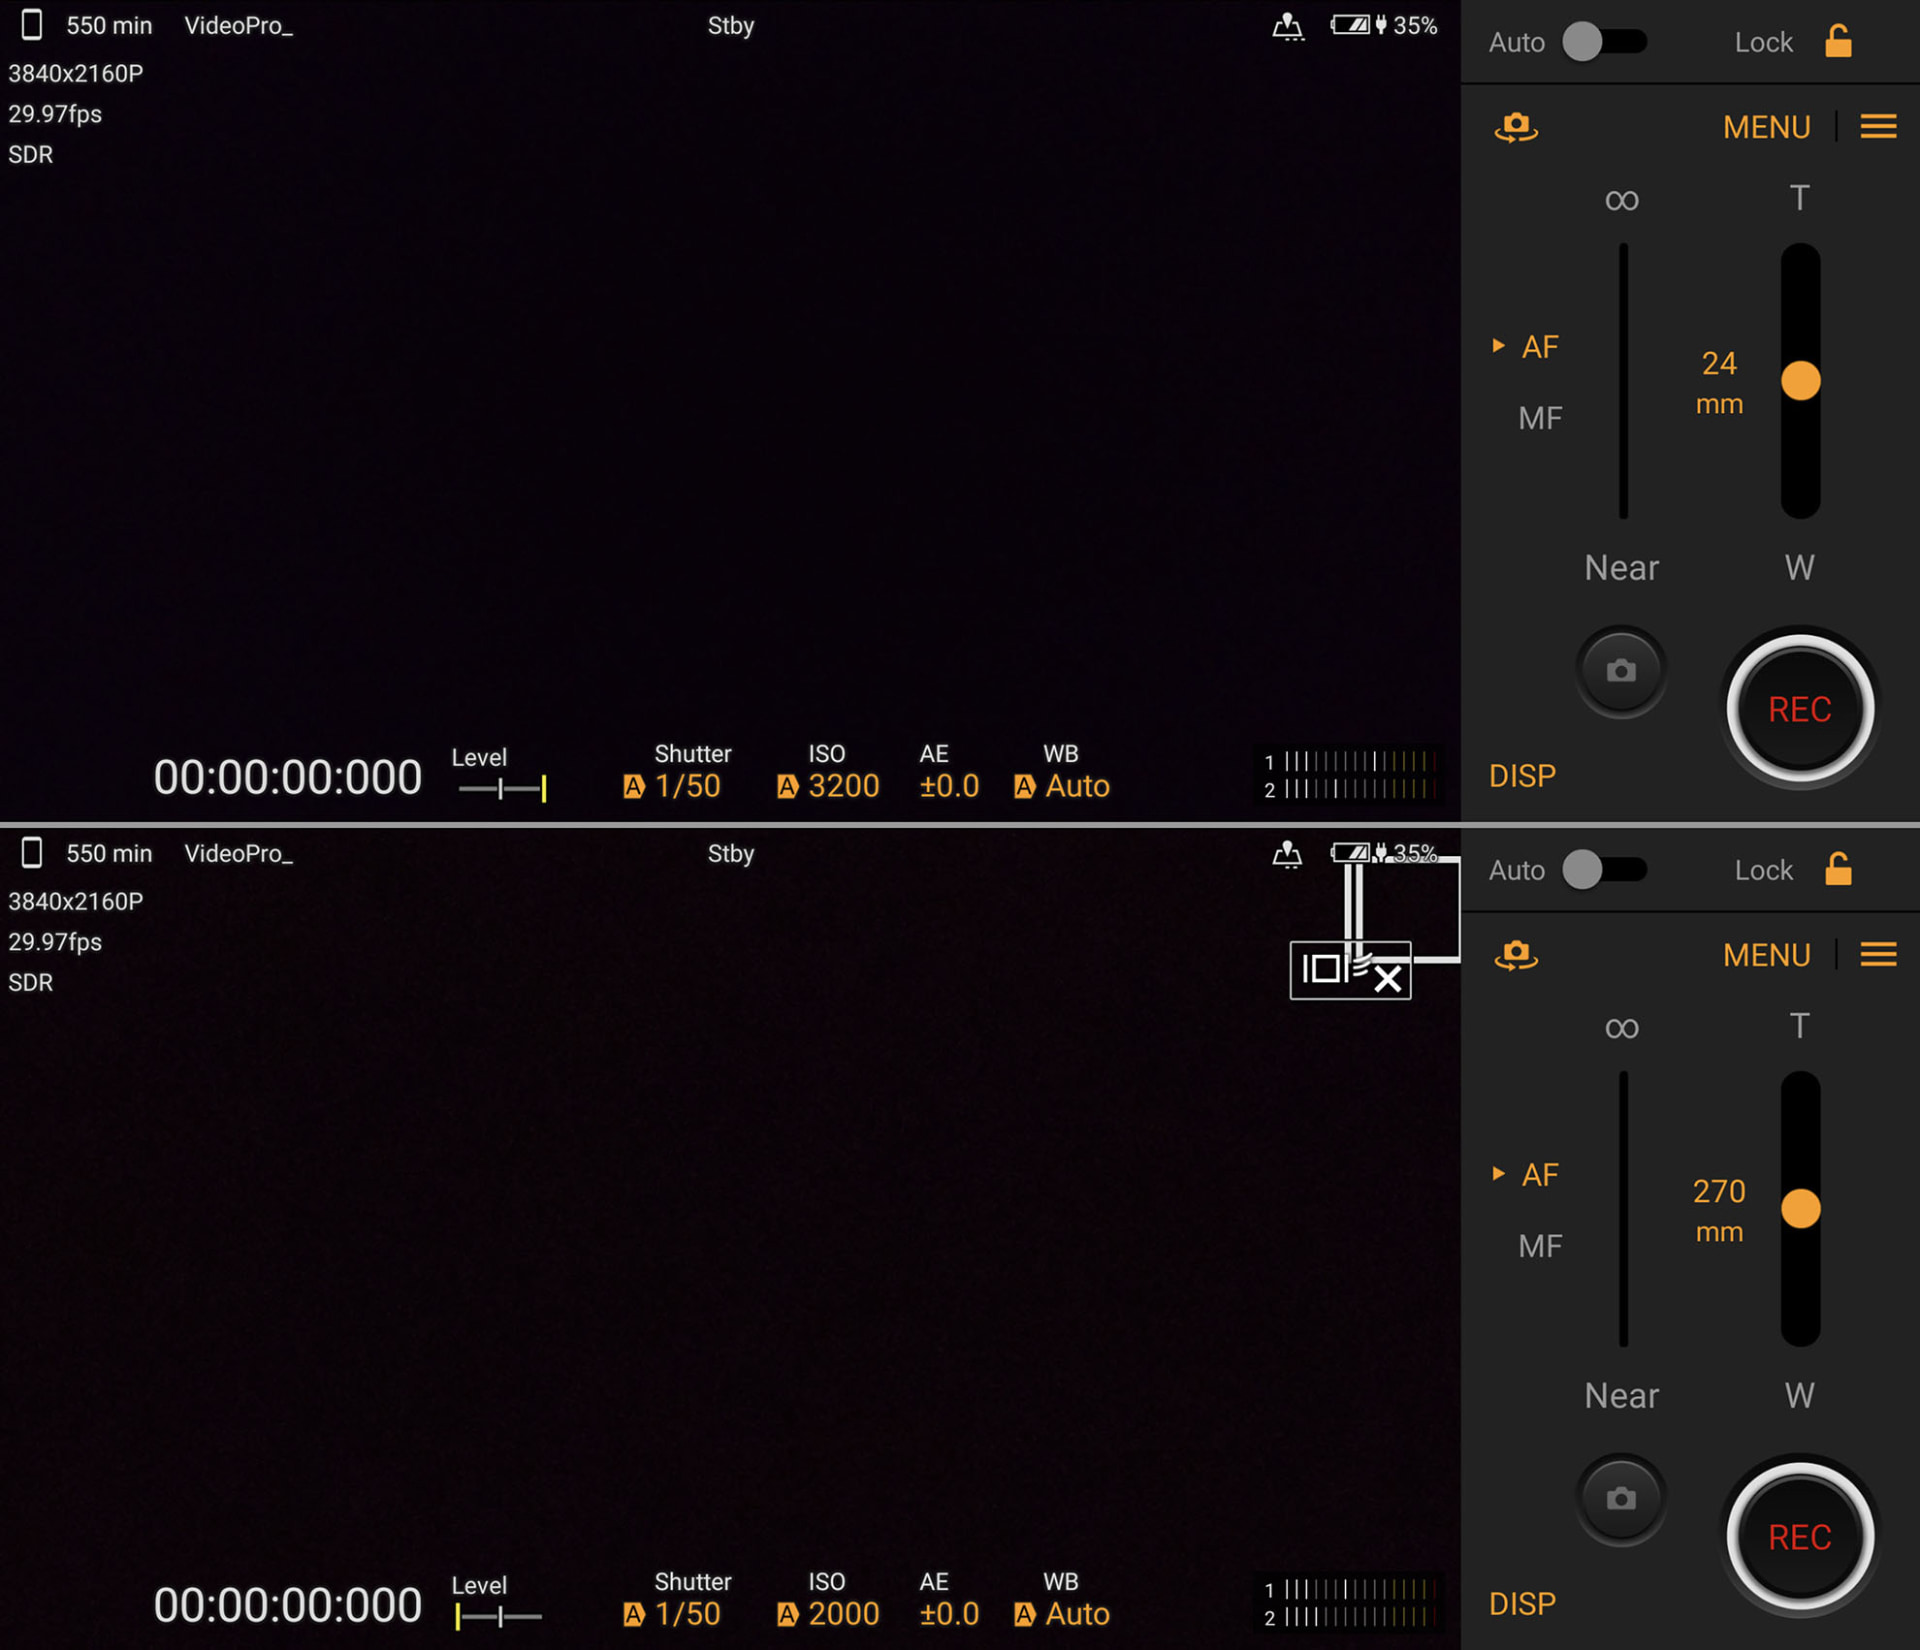Tap the switch-camera icon in the upper view
The image size is (1920, 1650).
click(x=1516, y=127)
